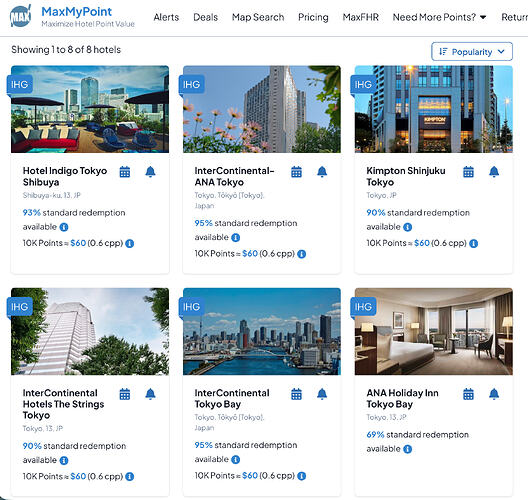
Task: Open the Alerts menu item
Action: pyautogui.click(x=166, y=17)
